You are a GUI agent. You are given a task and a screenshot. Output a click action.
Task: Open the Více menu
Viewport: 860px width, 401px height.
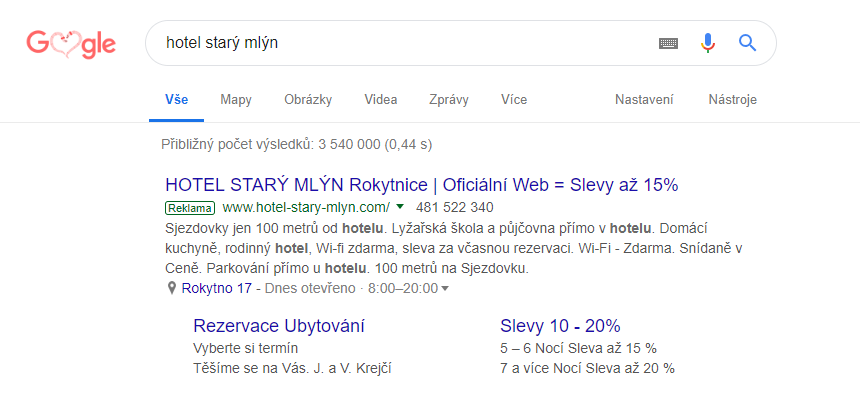point(514,100)
